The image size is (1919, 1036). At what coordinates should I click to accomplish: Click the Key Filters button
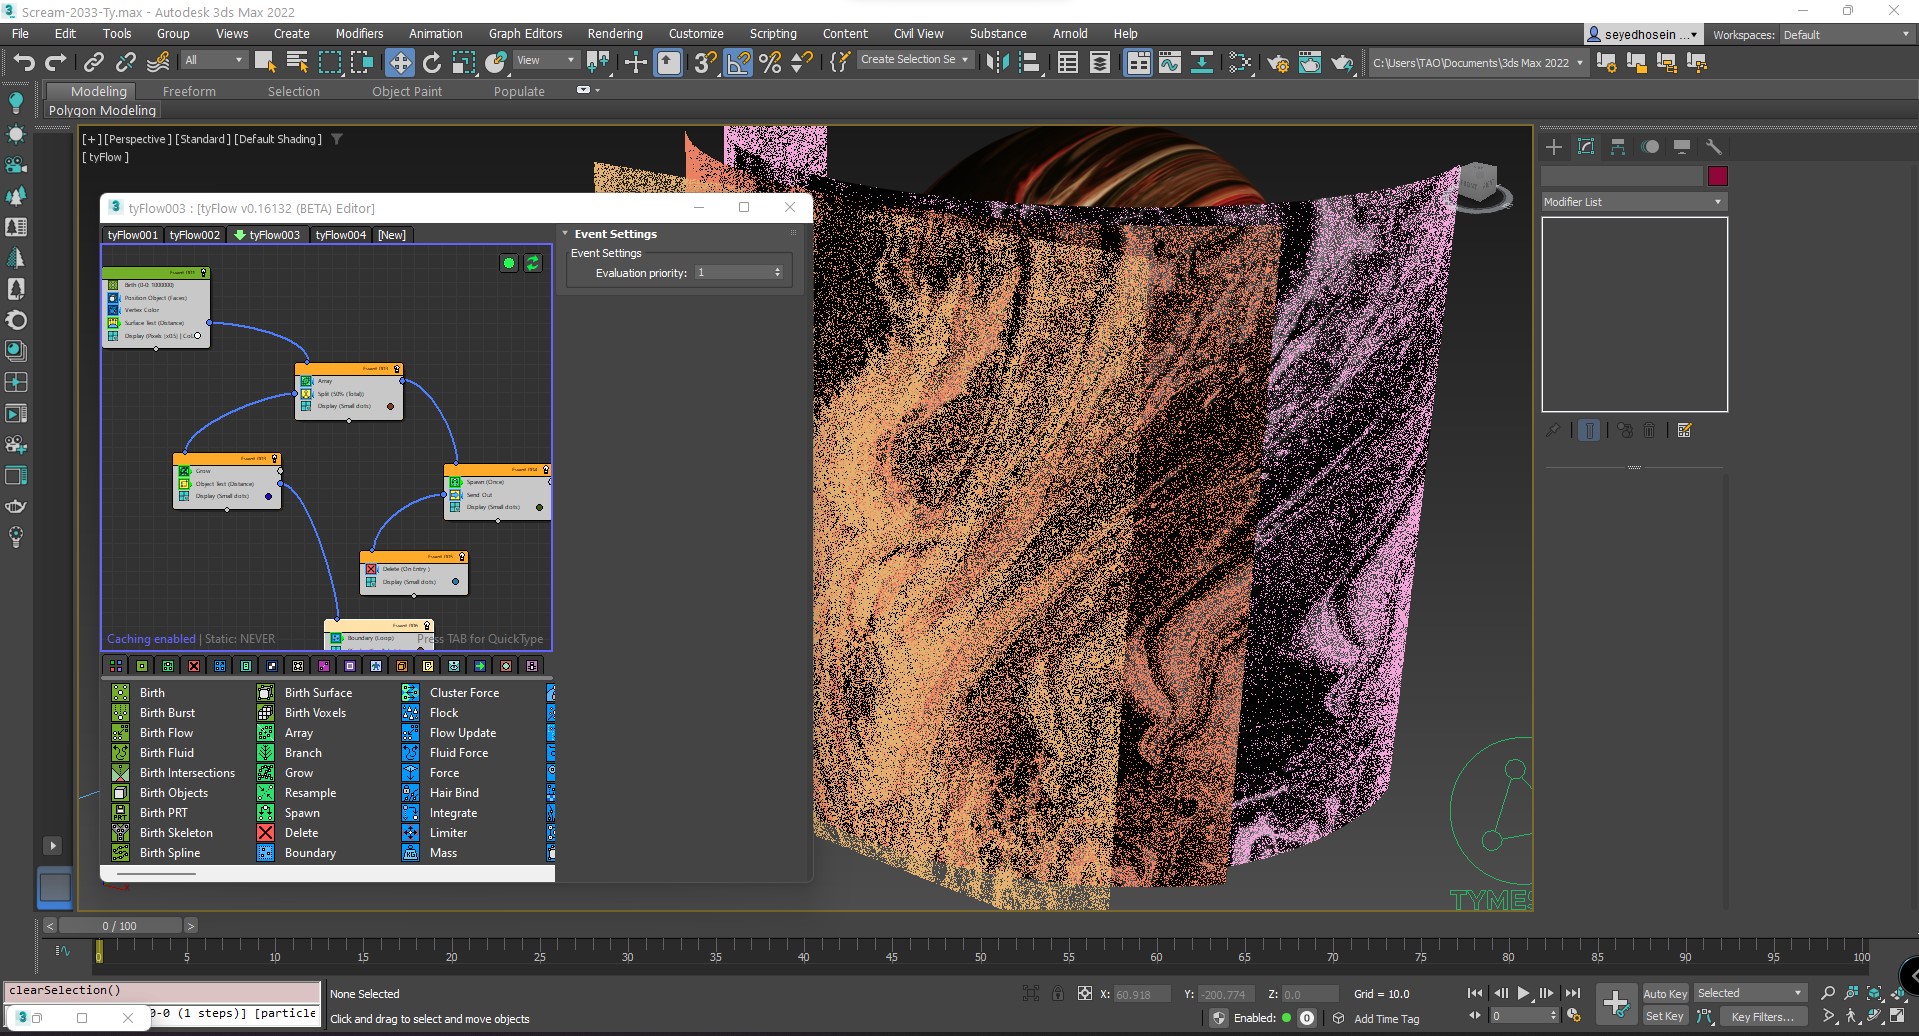pos(1761,1016)
